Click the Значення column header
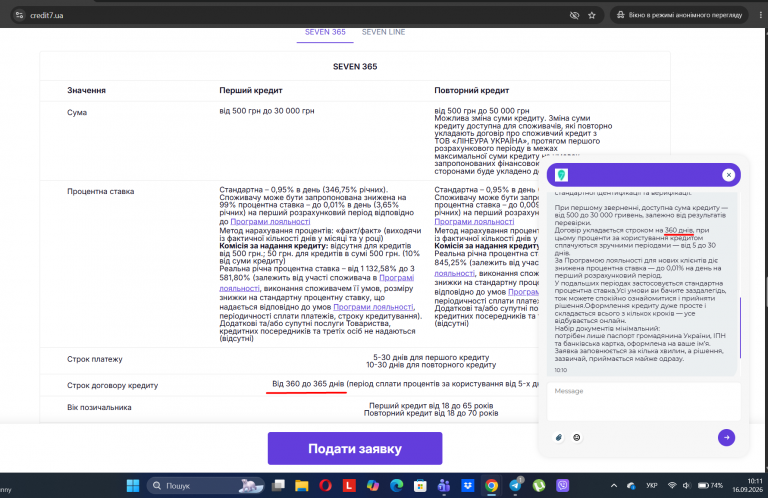This screenshot has height=498, width=768. tap(86, 91)
